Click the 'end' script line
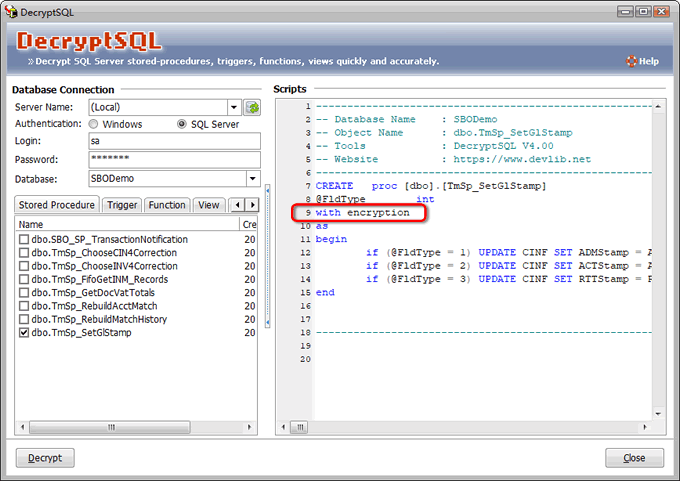Image resolution: width=680 pixels, height=481 pixels. 325,293
